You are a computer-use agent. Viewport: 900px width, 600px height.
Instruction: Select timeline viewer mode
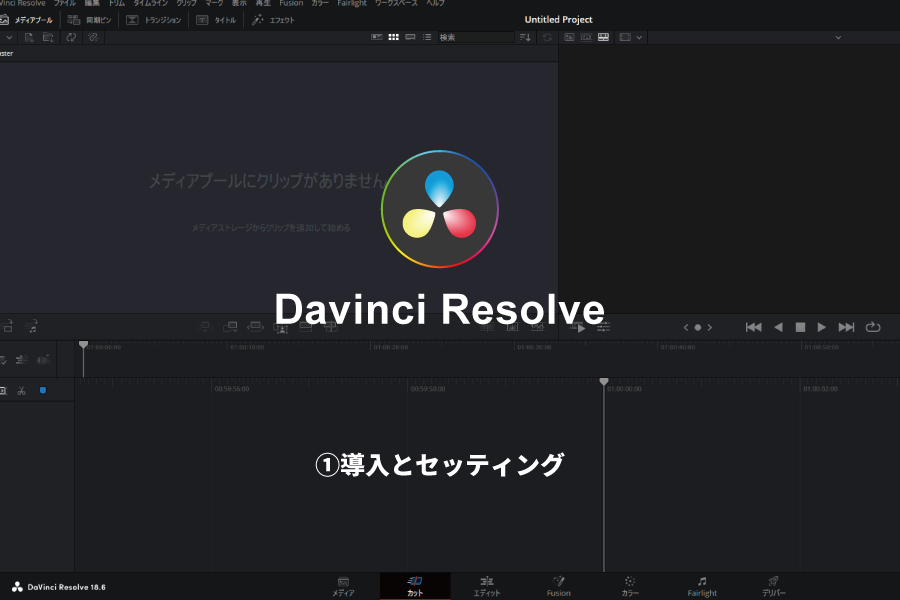603,37
